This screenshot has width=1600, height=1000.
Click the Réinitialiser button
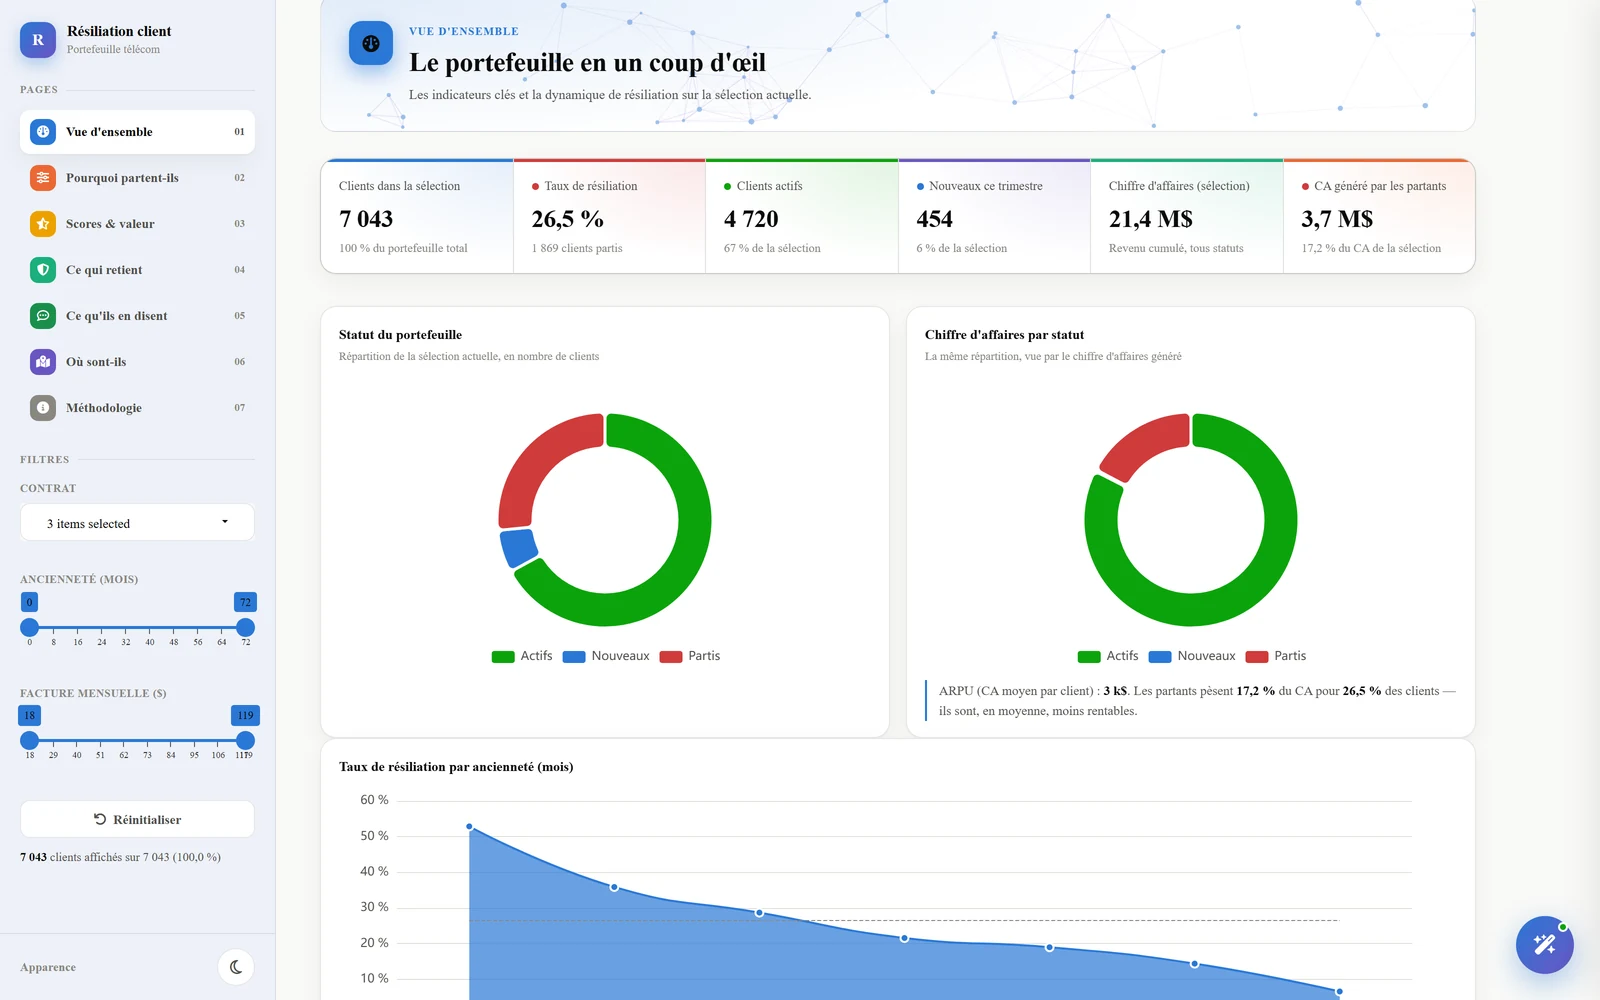coord(137,819)
